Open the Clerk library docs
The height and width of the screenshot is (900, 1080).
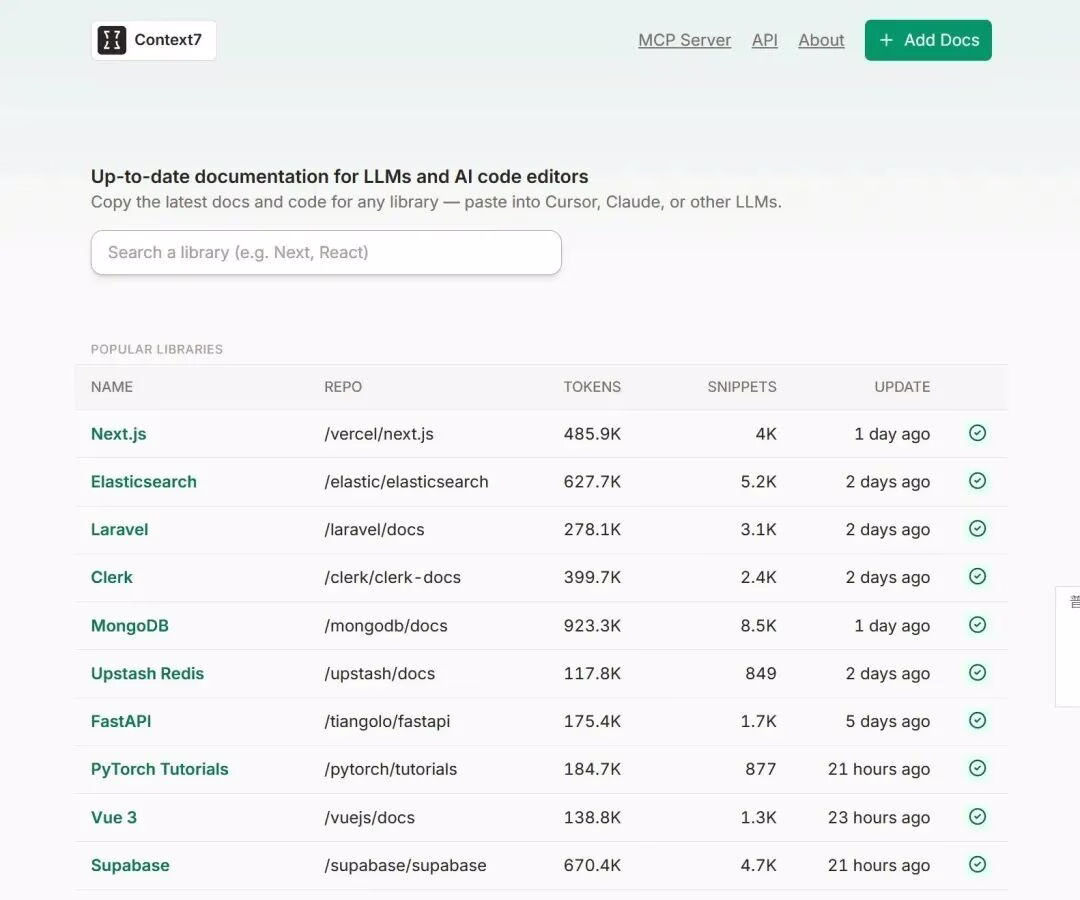pos(112,578)
